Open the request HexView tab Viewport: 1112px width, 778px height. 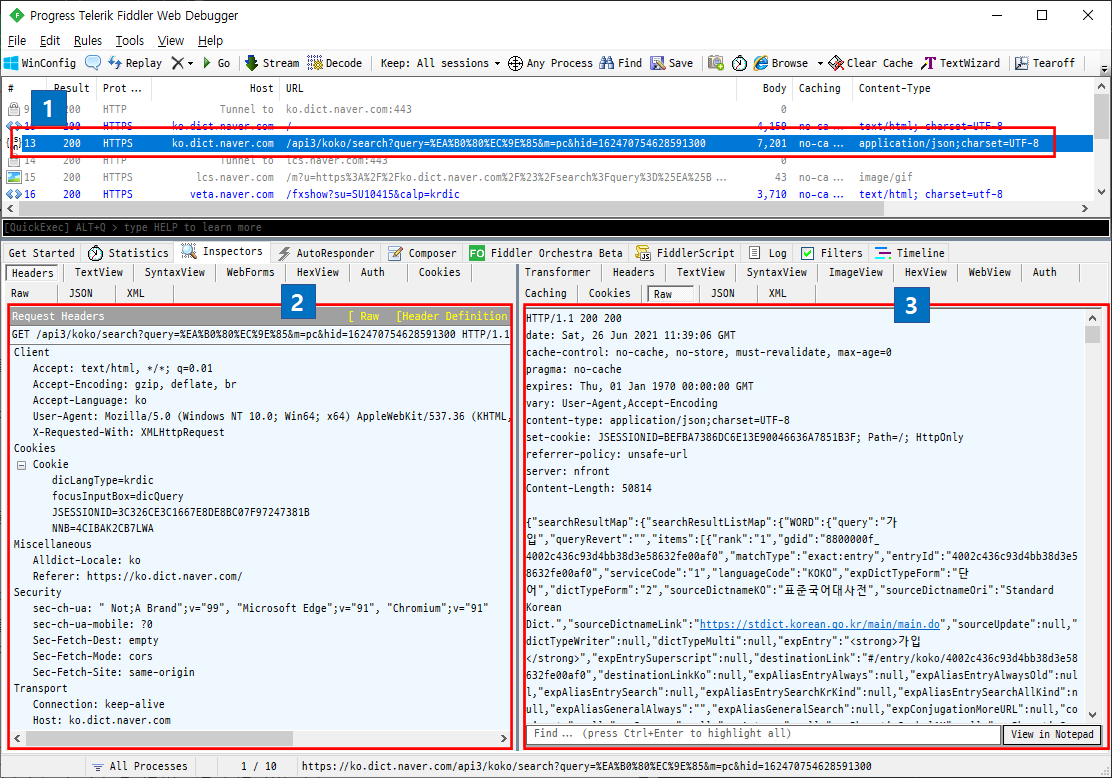317,272
